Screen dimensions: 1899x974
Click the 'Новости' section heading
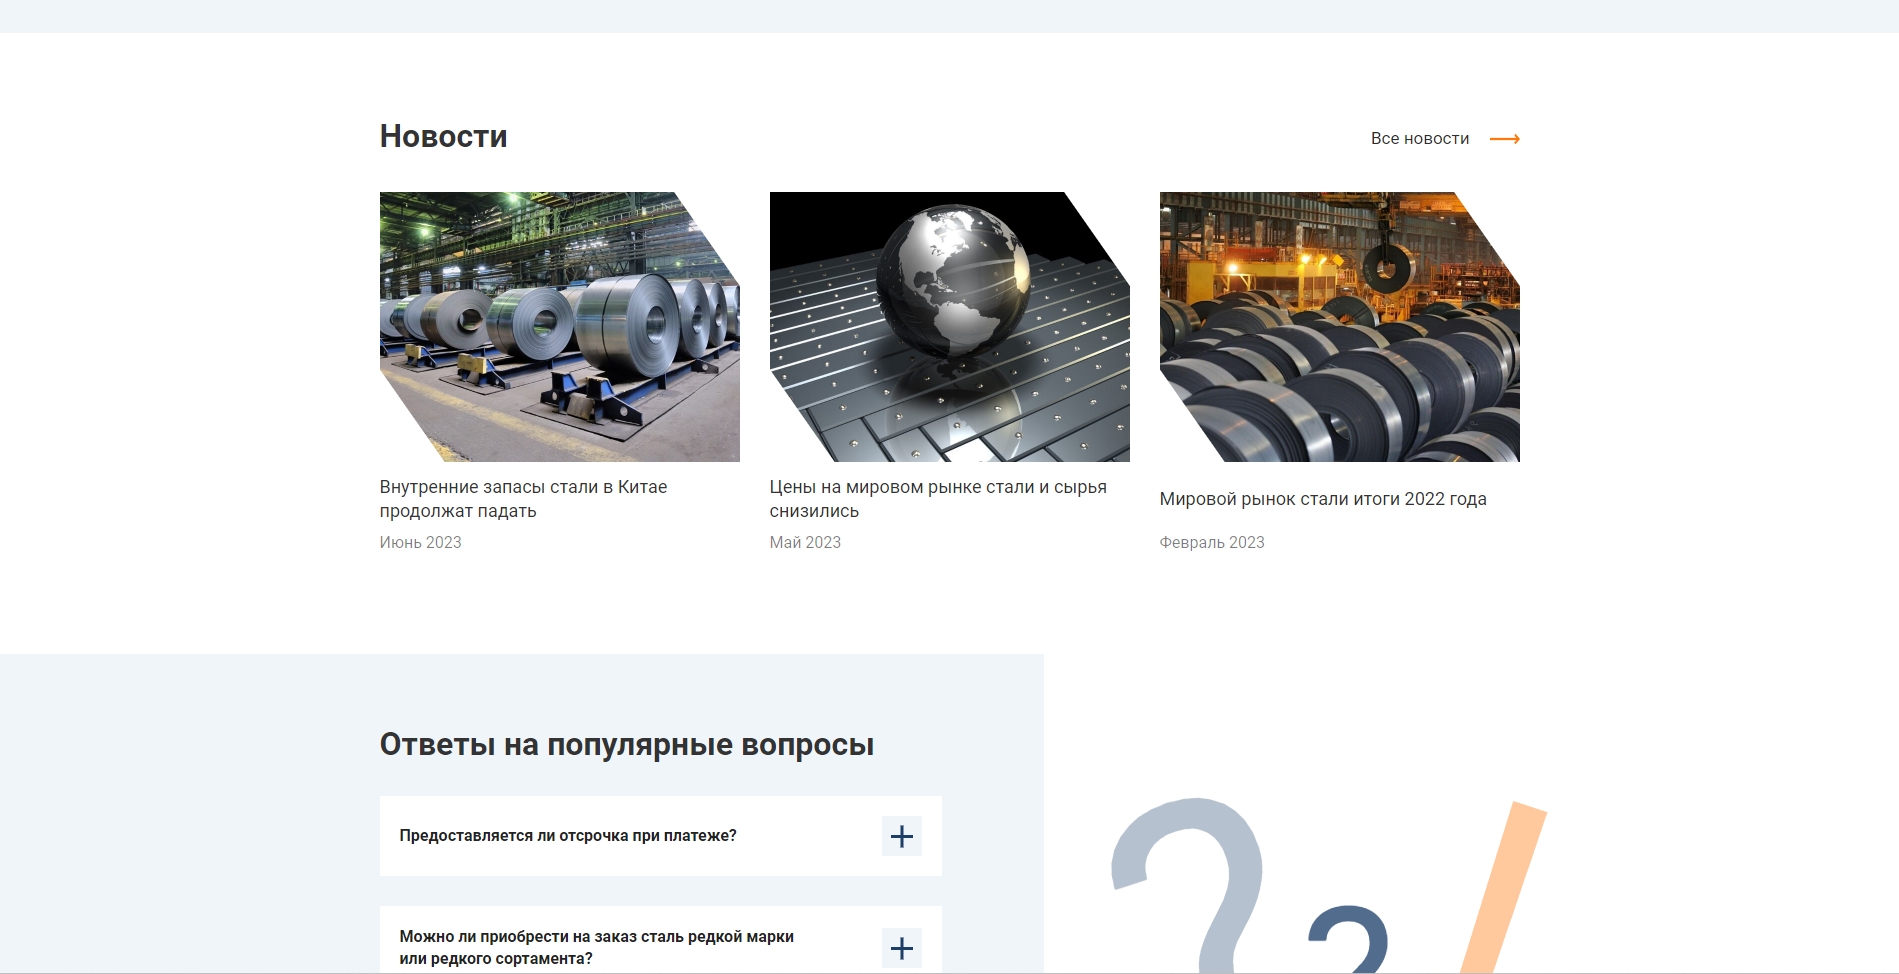443,136
